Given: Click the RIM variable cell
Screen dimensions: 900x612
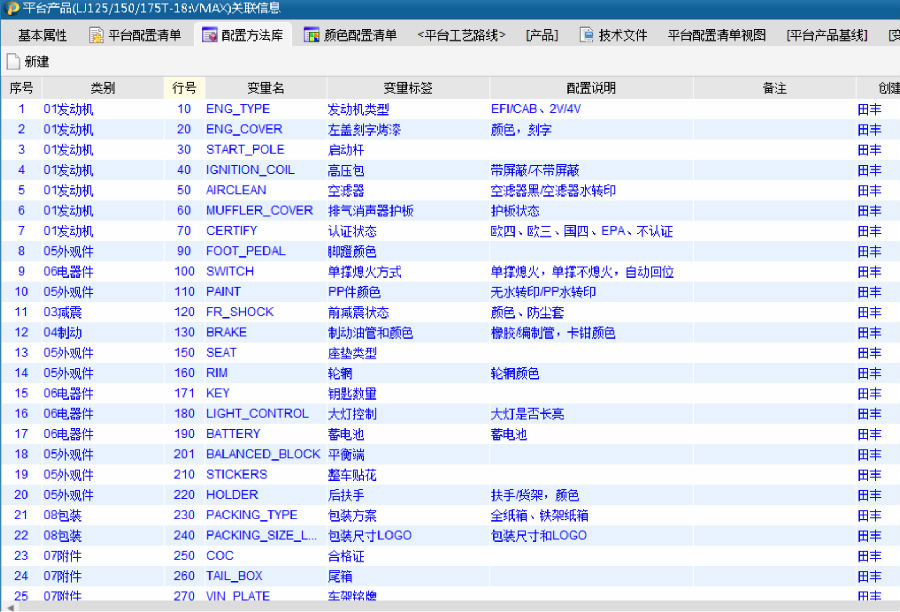Looking at the screenshot, I should [266, 373].
